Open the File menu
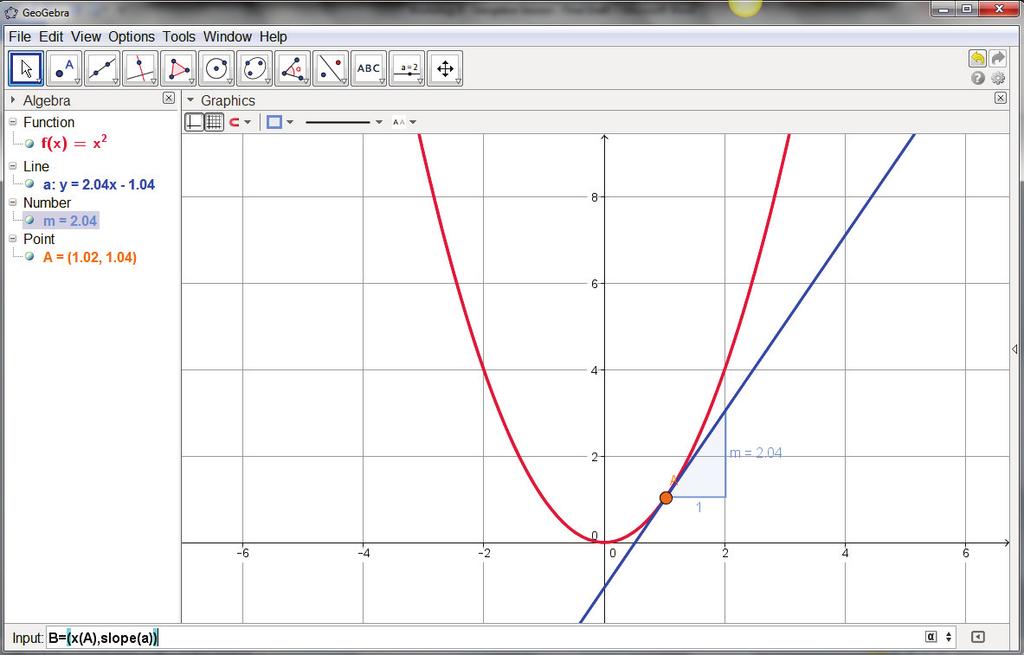1024x655 pixels. coord(20,37)
